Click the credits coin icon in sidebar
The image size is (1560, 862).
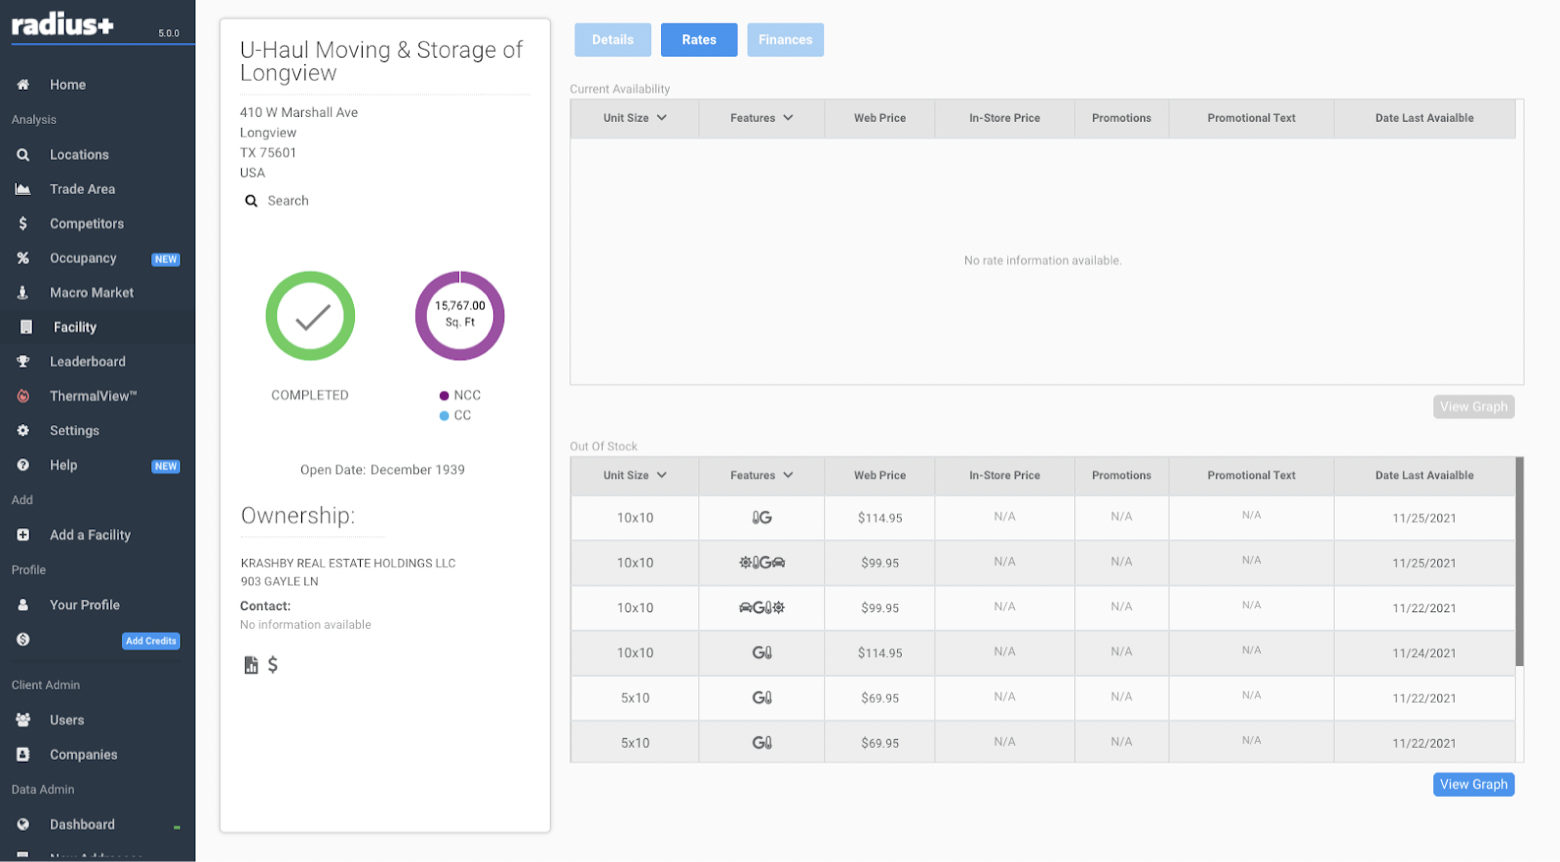pos(23,640)
